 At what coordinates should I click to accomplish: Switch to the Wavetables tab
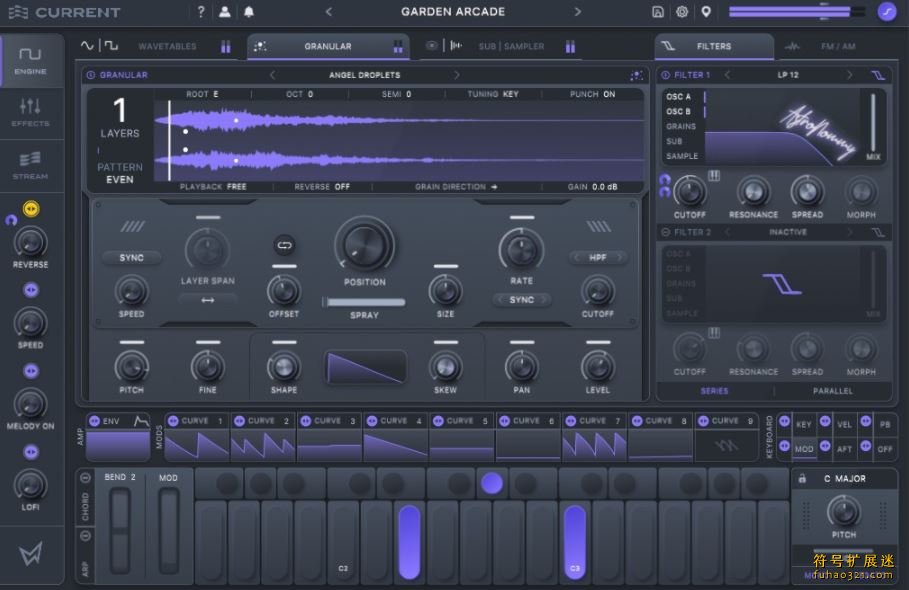tap(167, 46)
